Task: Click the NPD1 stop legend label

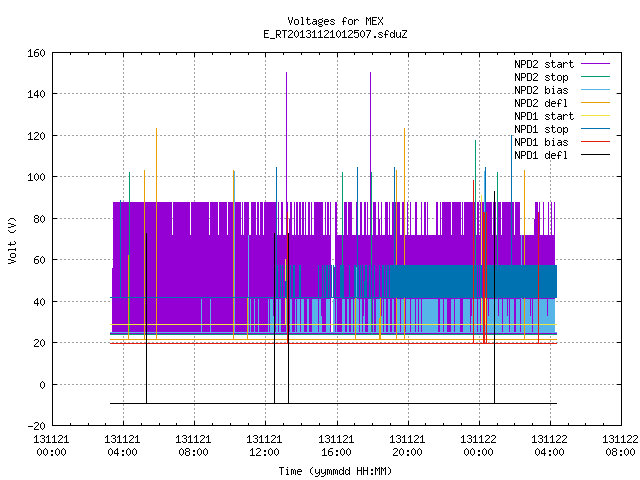Action: (541, 129)
